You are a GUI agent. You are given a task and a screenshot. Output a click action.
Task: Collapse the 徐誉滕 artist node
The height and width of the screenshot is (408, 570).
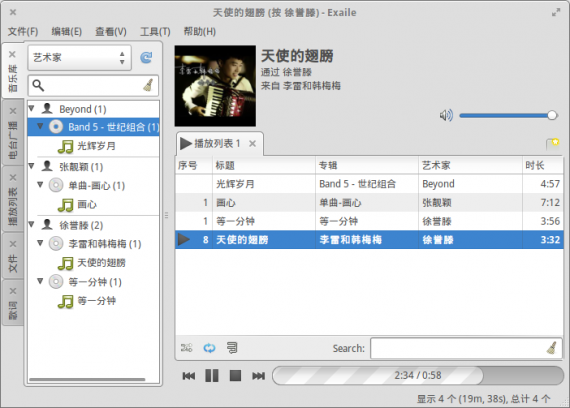pyautogui.click(x=32, y=224)
